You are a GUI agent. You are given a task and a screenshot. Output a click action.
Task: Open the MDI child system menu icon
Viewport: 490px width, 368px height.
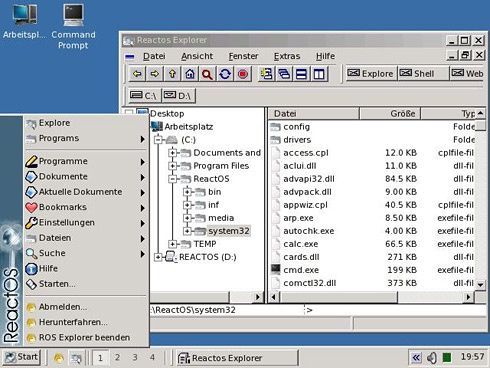130,56
